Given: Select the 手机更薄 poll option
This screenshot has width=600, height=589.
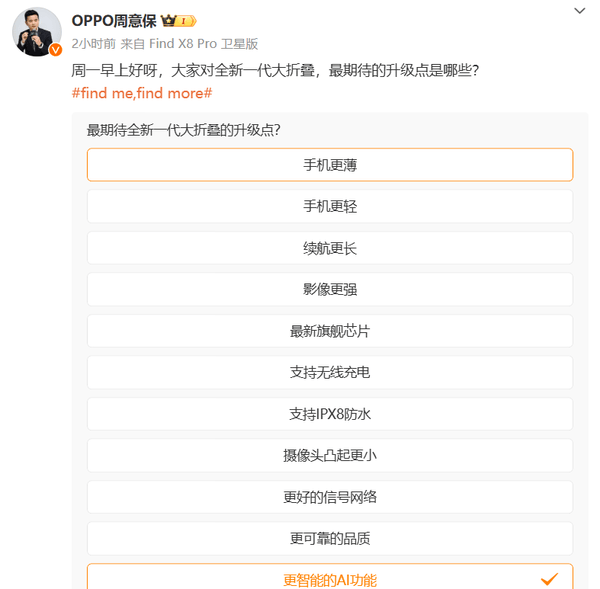Looking at the screenshot, I should click(330, 165).
